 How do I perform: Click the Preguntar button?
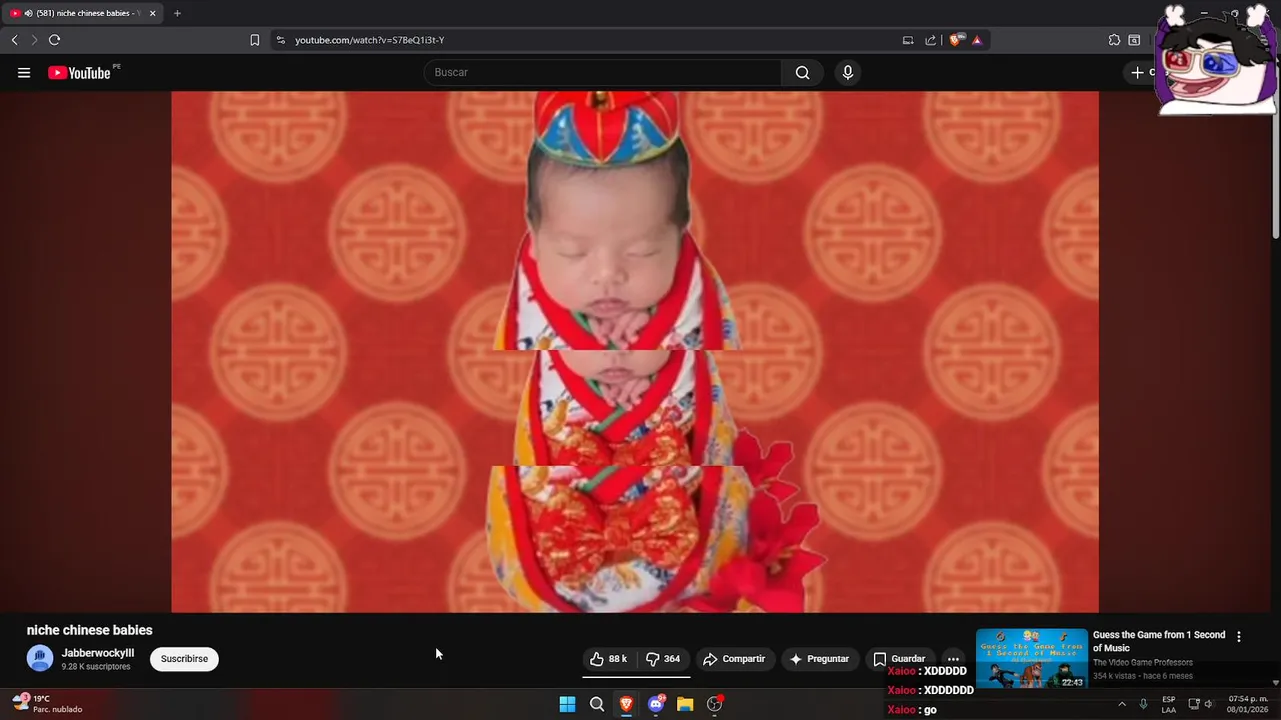(819, 659)
